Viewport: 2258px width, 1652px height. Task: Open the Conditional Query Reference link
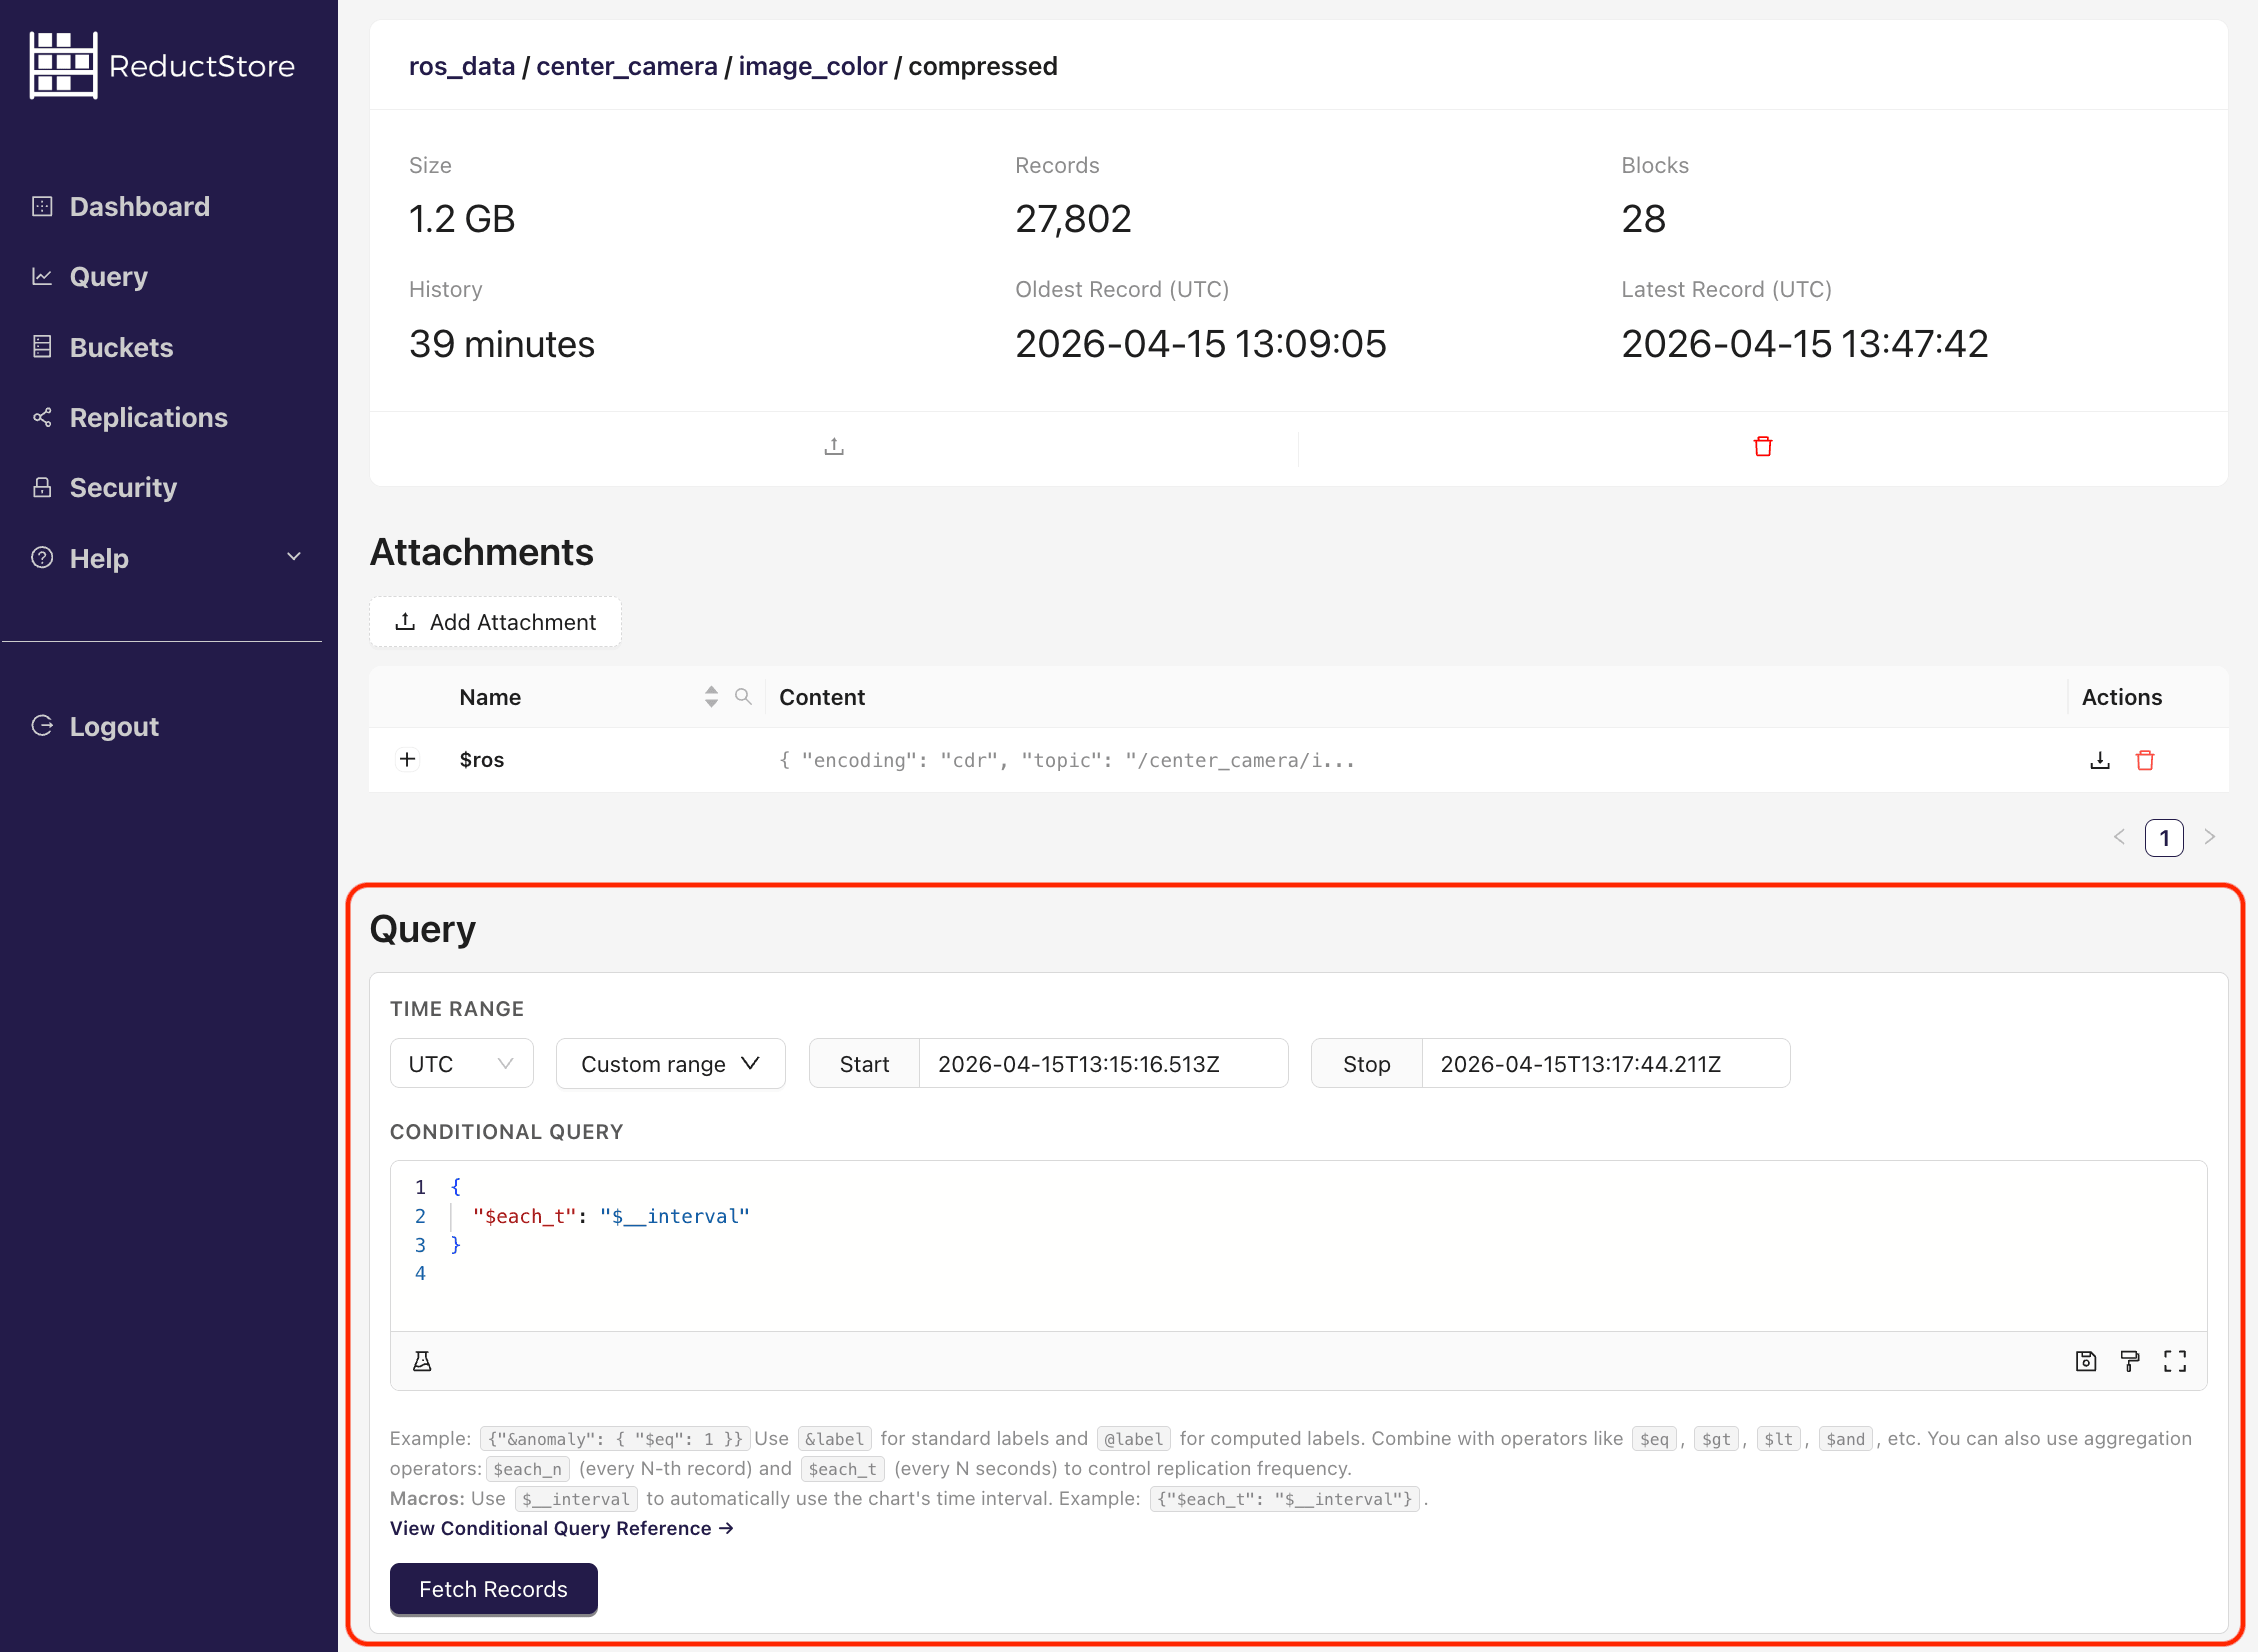pos(560,1528)
